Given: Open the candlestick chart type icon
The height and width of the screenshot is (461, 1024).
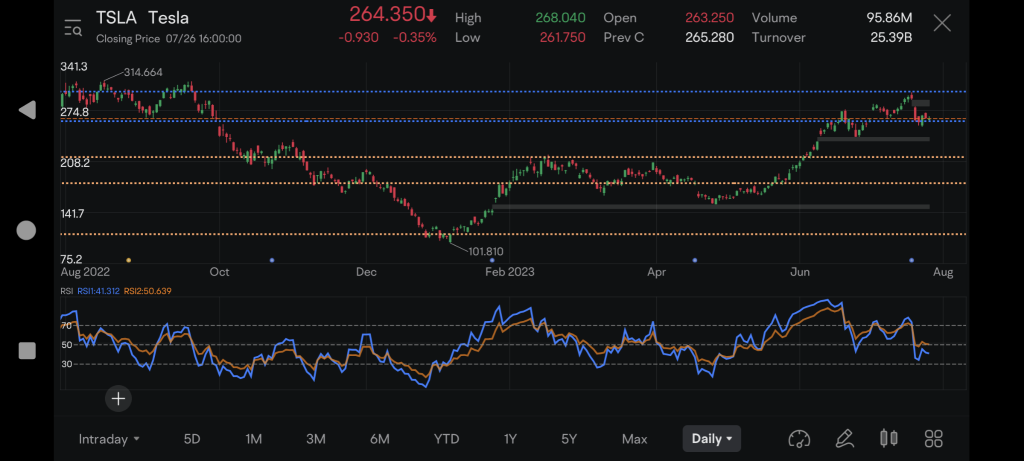Looking at the screenshot, I should [x=889, y=438].
